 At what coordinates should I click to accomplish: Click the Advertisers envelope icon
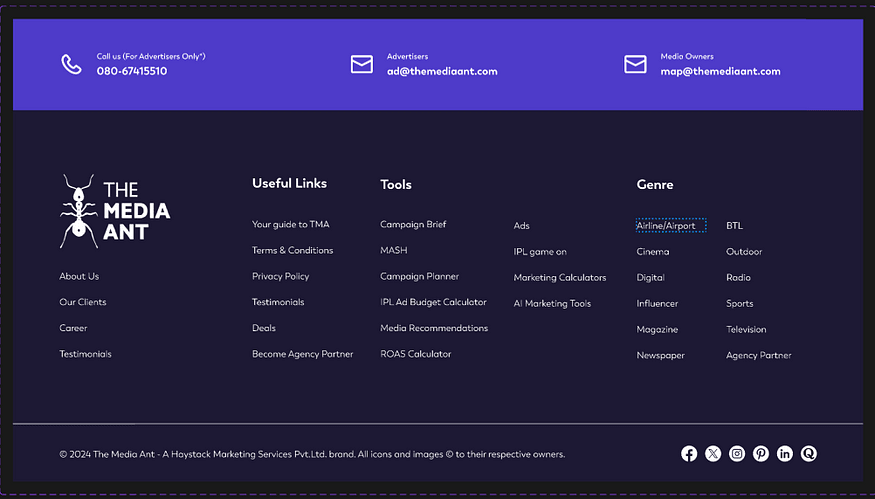coord(362,64)
